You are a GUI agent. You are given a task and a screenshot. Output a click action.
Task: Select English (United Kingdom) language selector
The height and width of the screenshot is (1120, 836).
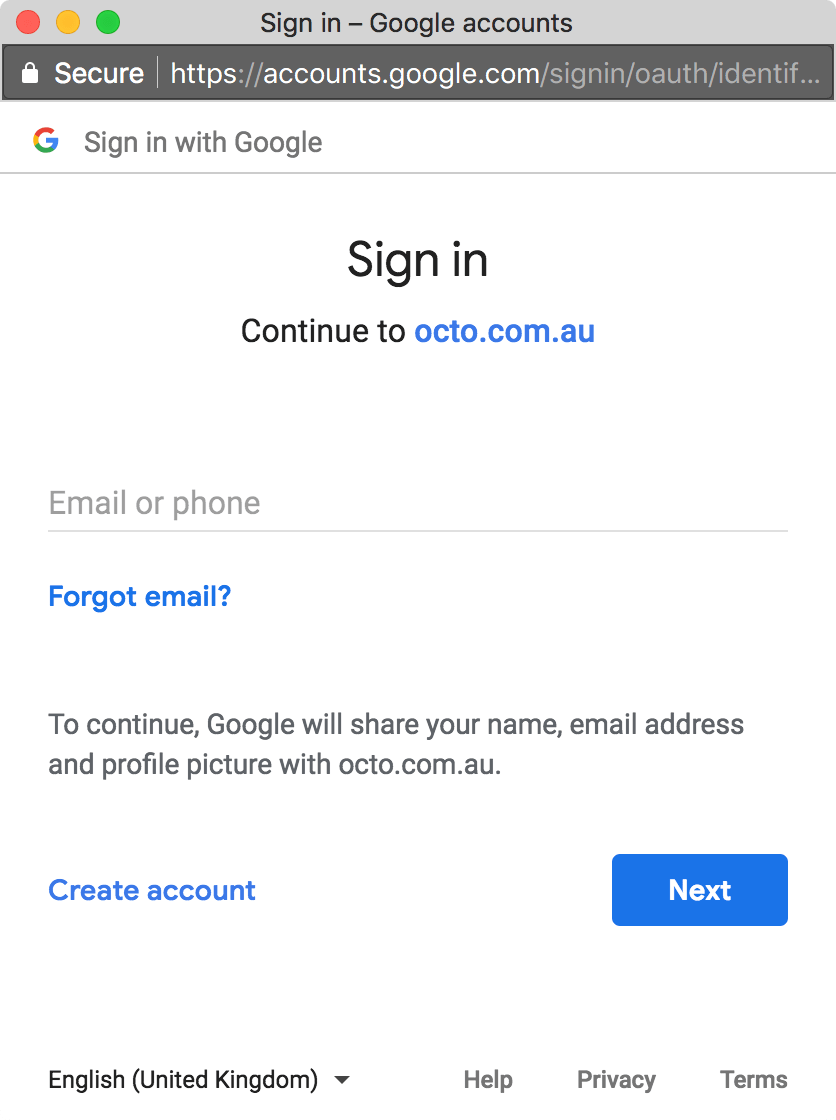tap(183, 1080)
